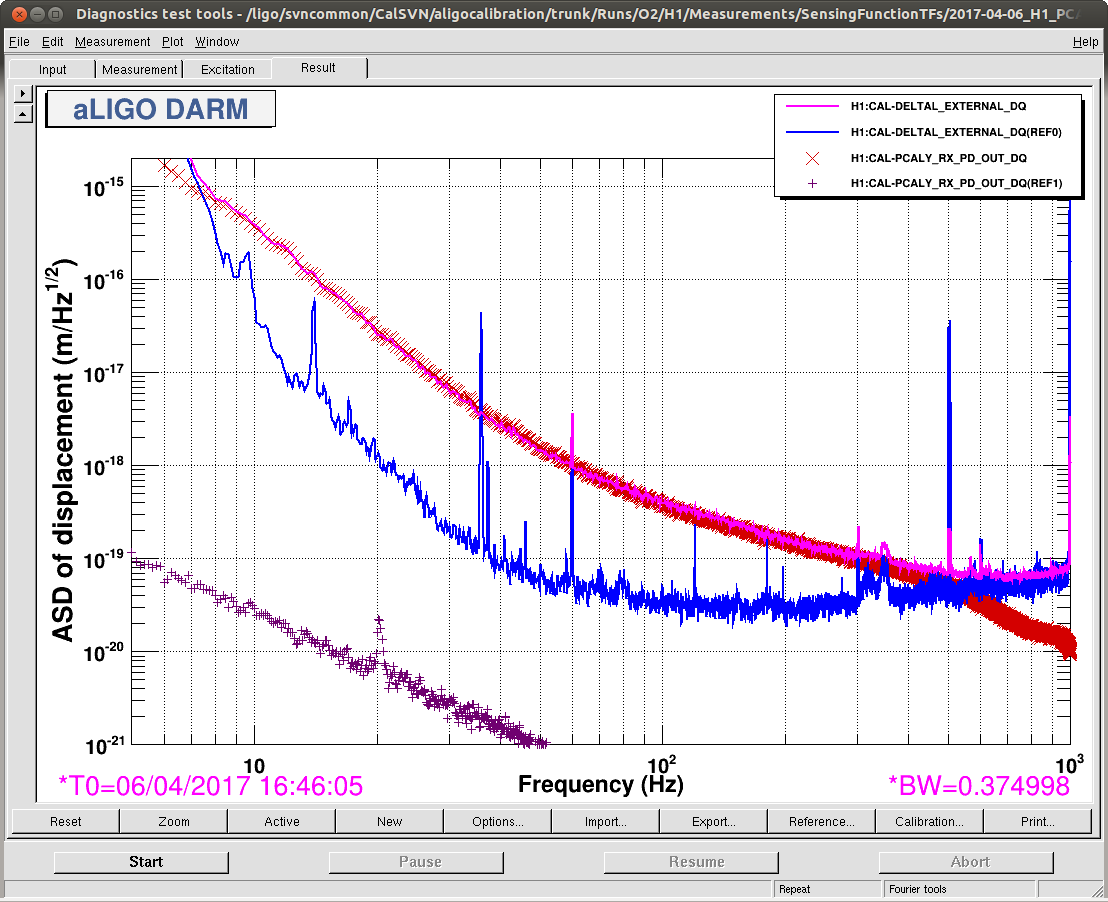1108x902 pixels.
Task: Switch to the Measurement tab
Action: [x=139, y=69]
